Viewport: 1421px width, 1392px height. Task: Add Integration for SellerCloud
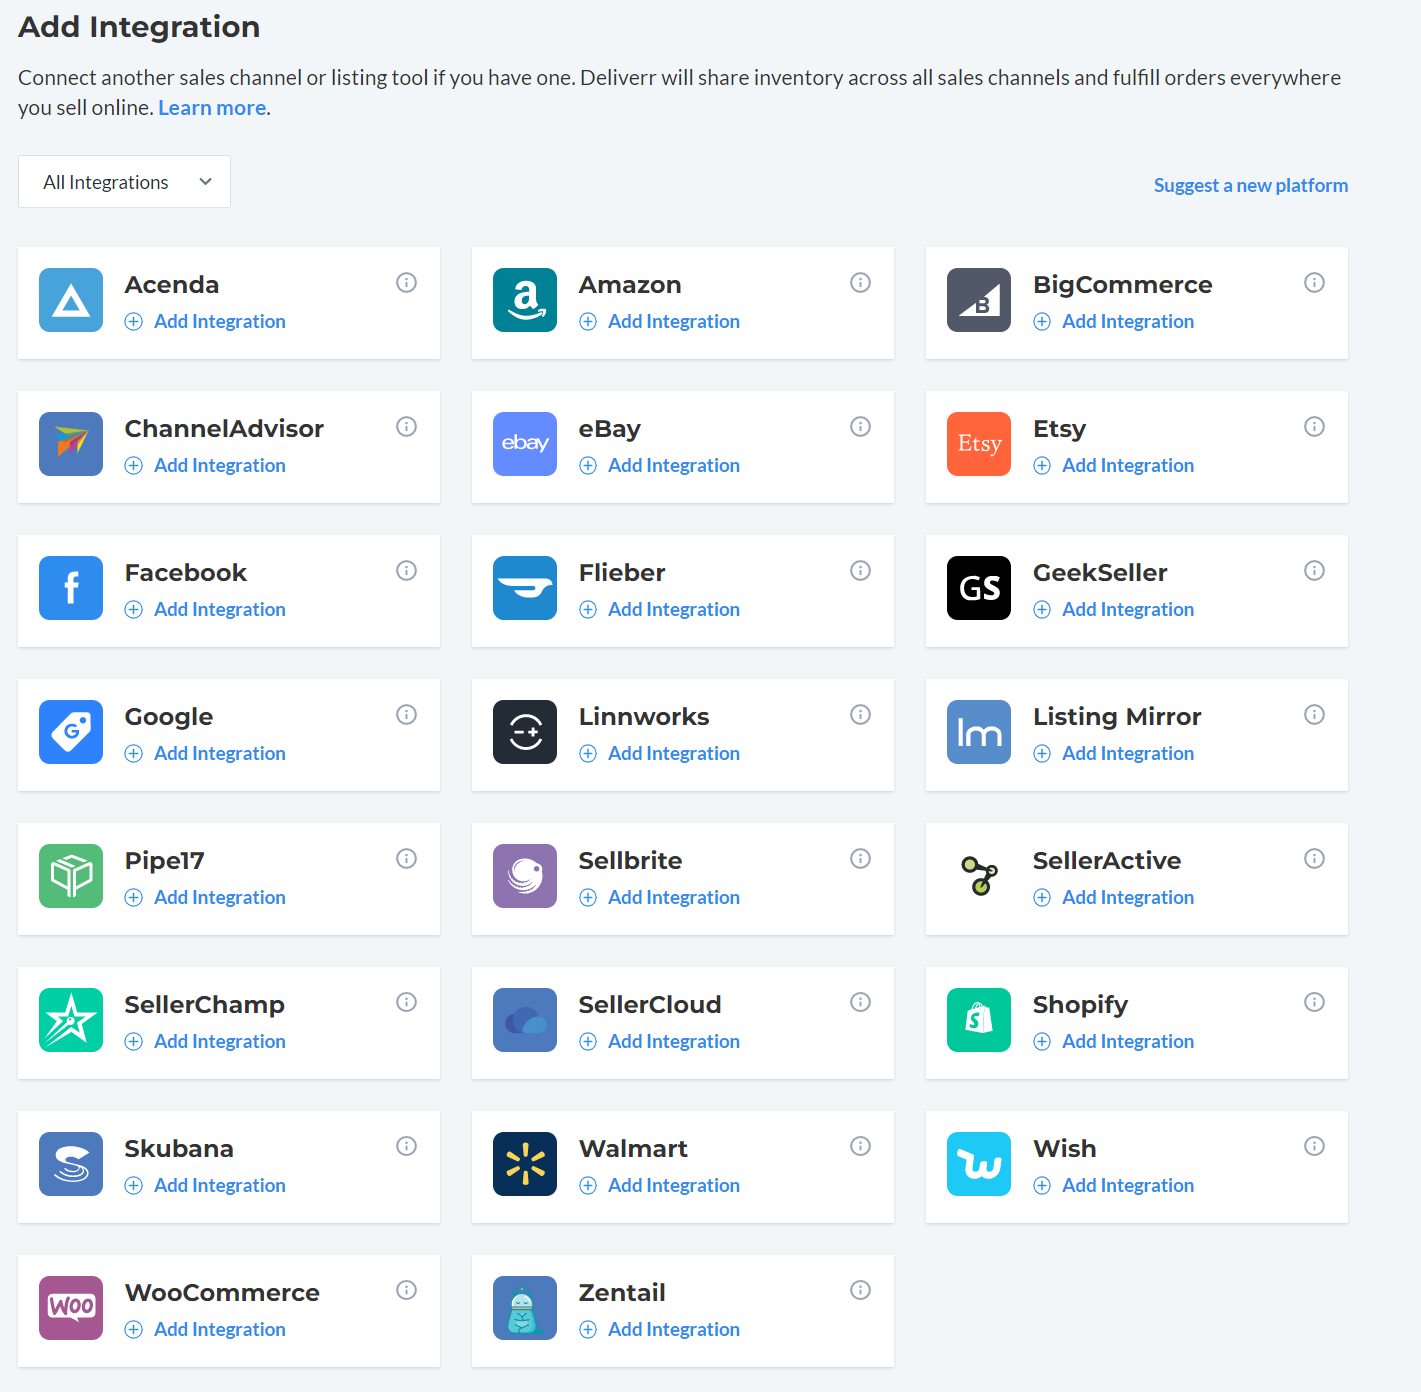660,1041
